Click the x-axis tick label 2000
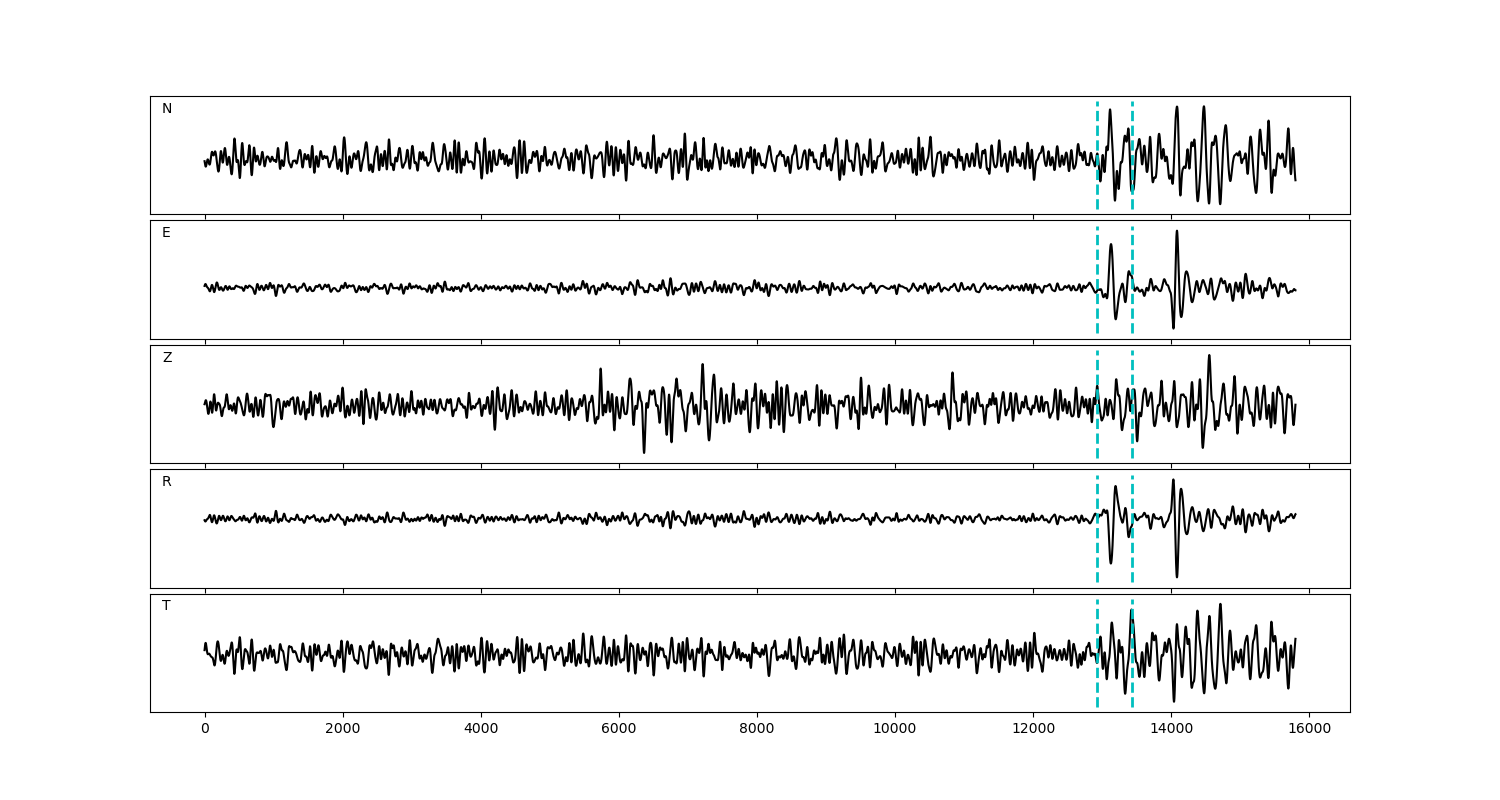This screenshot has height=800, width=1500. [x=343, y=730]
